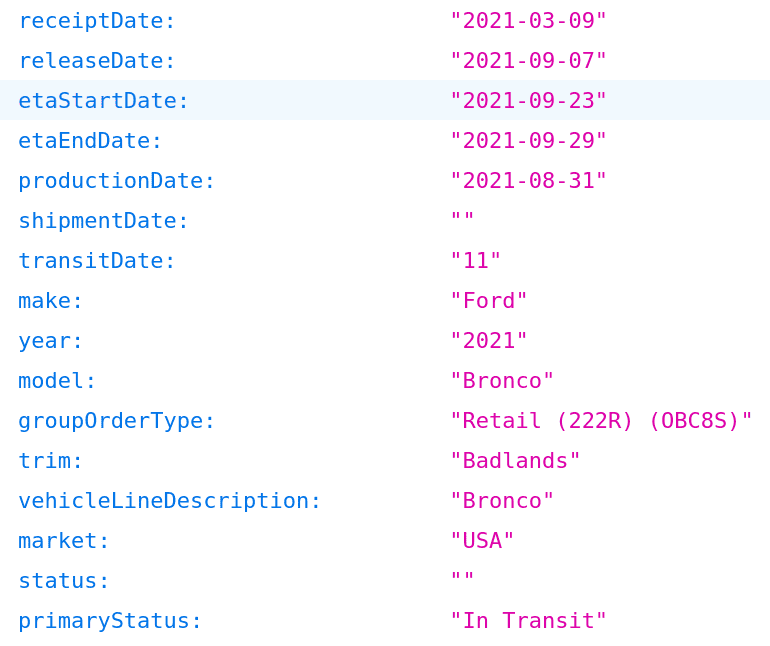The image size is (770, 646).
Task: Select the primaryStatus key
Action: tap(110, 621)
